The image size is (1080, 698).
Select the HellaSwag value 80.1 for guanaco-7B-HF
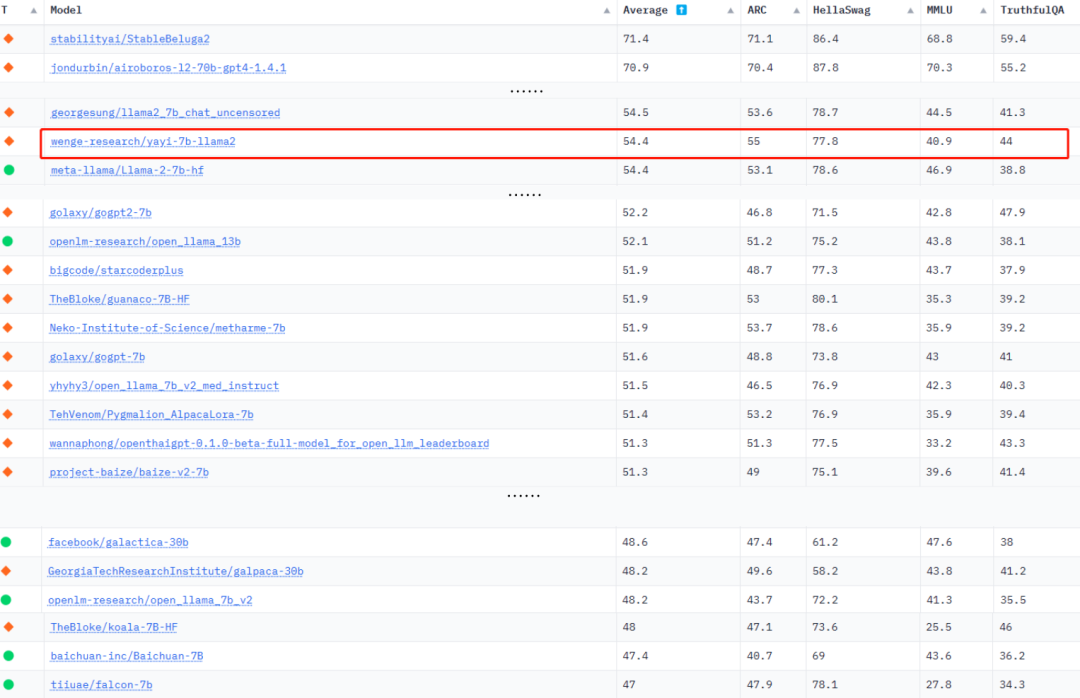coord(824,300)
